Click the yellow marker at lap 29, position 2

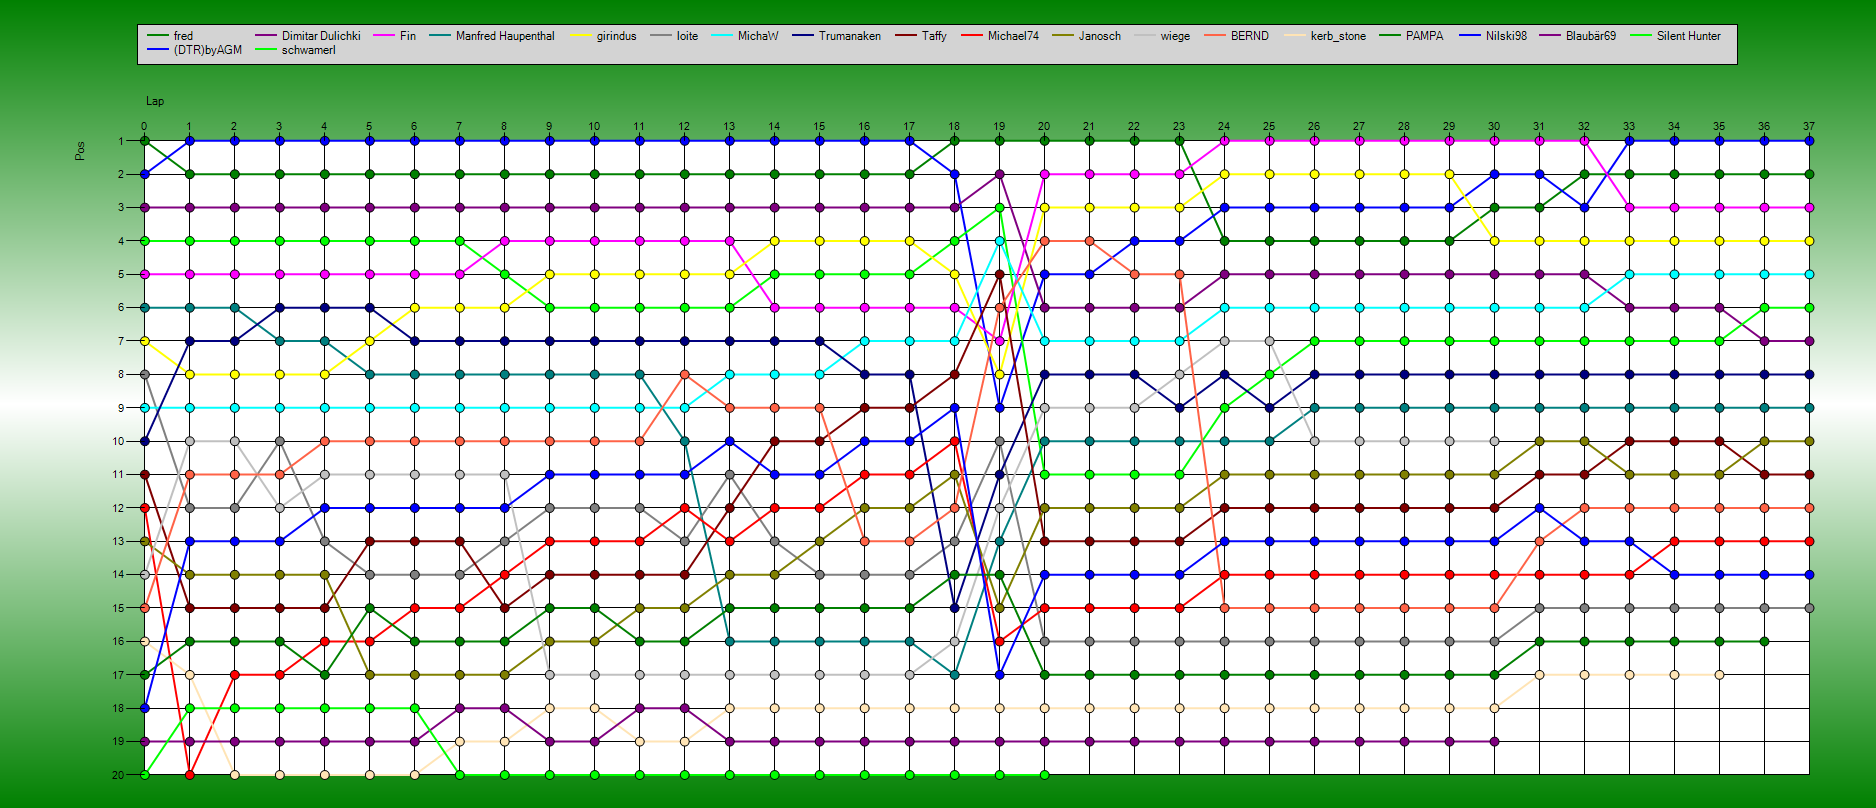1449,174
